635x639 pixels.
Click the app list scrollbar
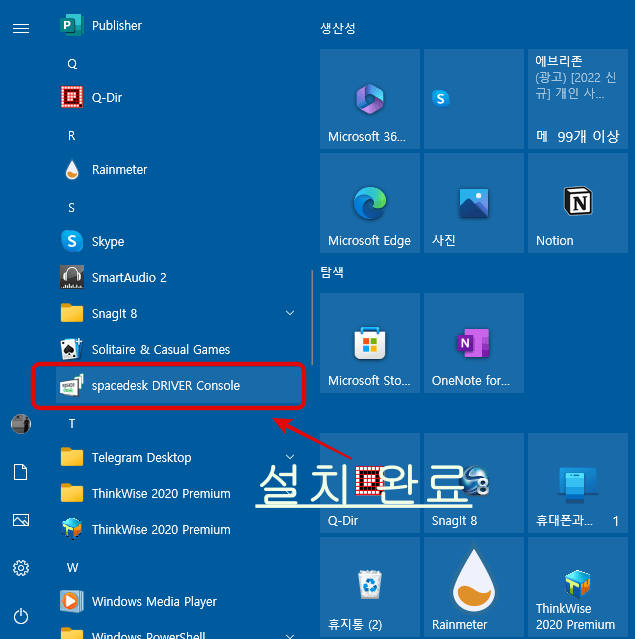[312, 317]
